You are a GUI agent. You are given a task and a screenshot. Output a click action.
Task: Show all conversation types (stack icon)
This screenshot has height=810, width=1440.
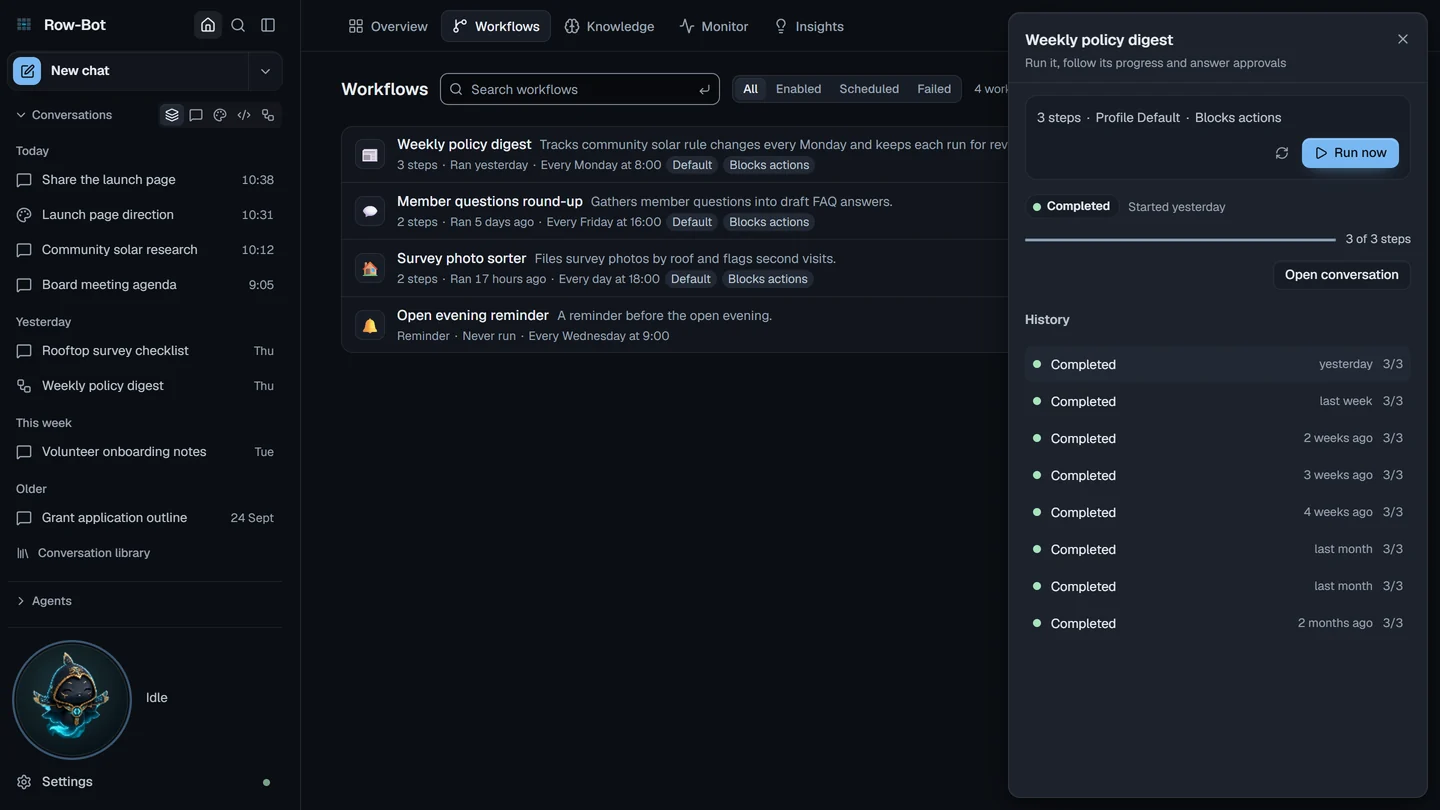tap(172, 115)
